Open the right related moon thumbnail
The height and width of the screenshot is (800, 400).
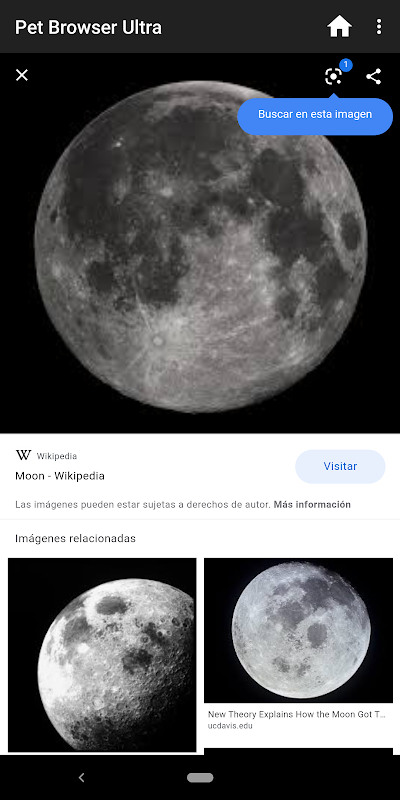pyautogui.click(x=298, y=630)
